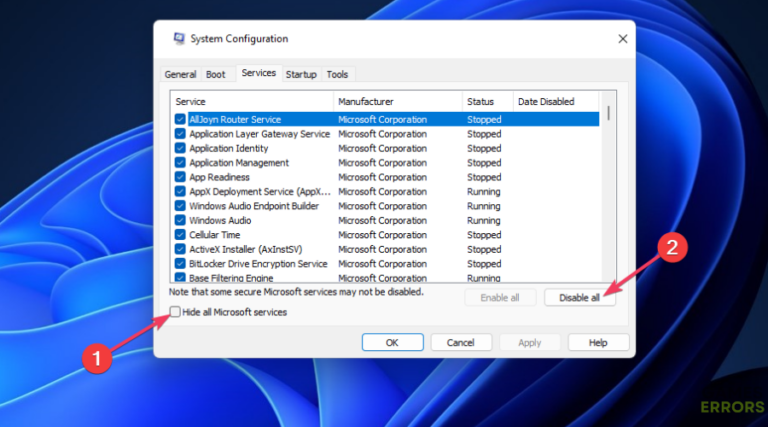Open the Boot tab

pyautogui.click(x=215, y=74)
